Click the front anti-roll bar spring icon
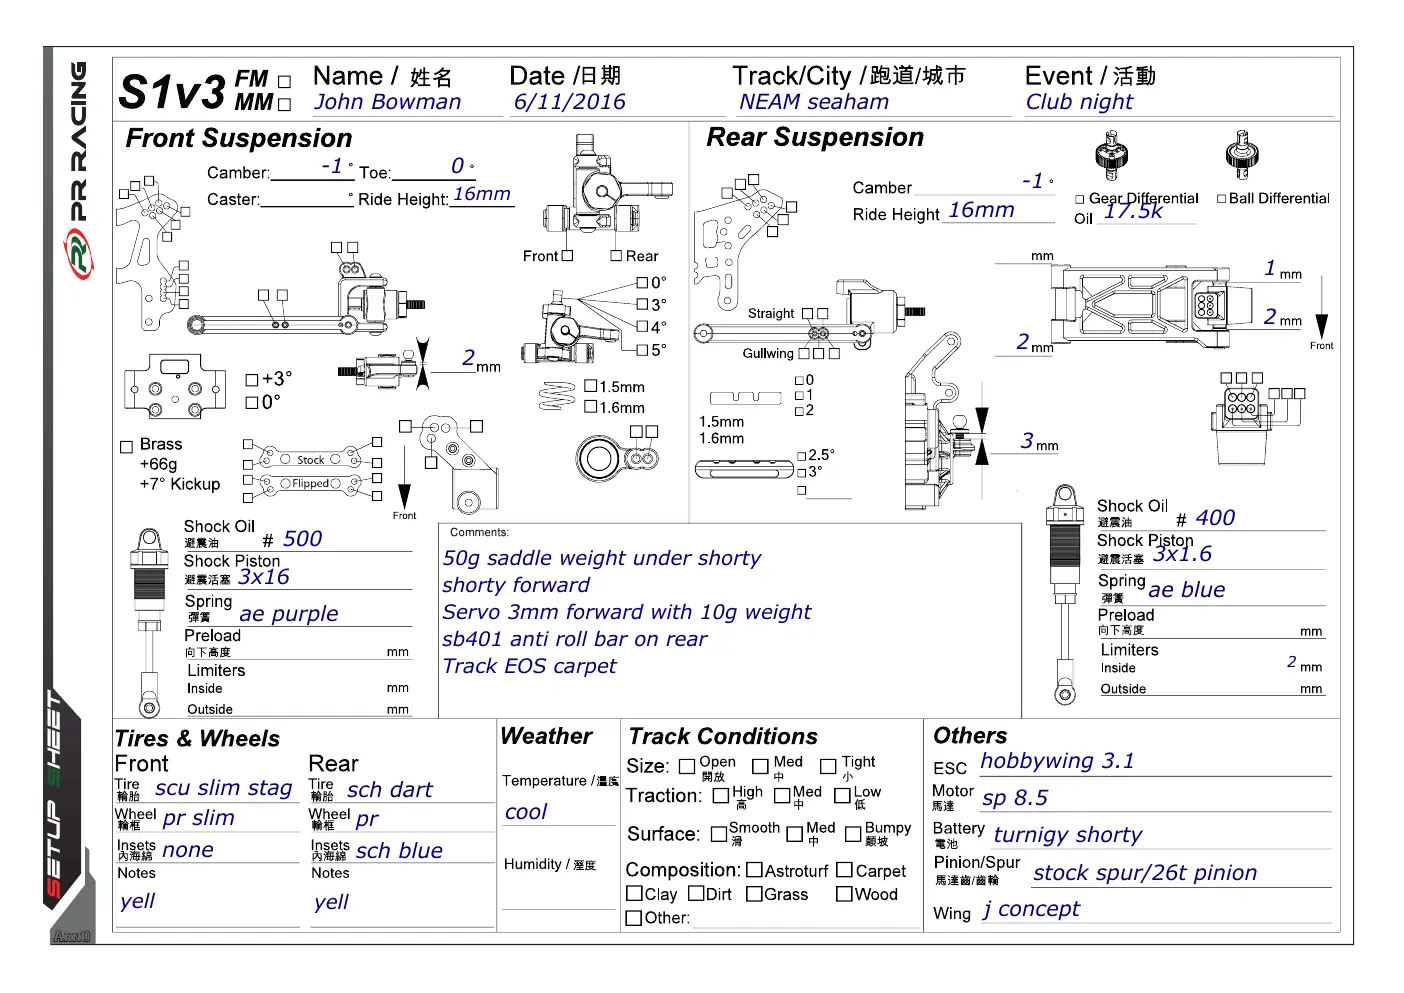This screenshot has height=993, width=1404. point(557,397)
